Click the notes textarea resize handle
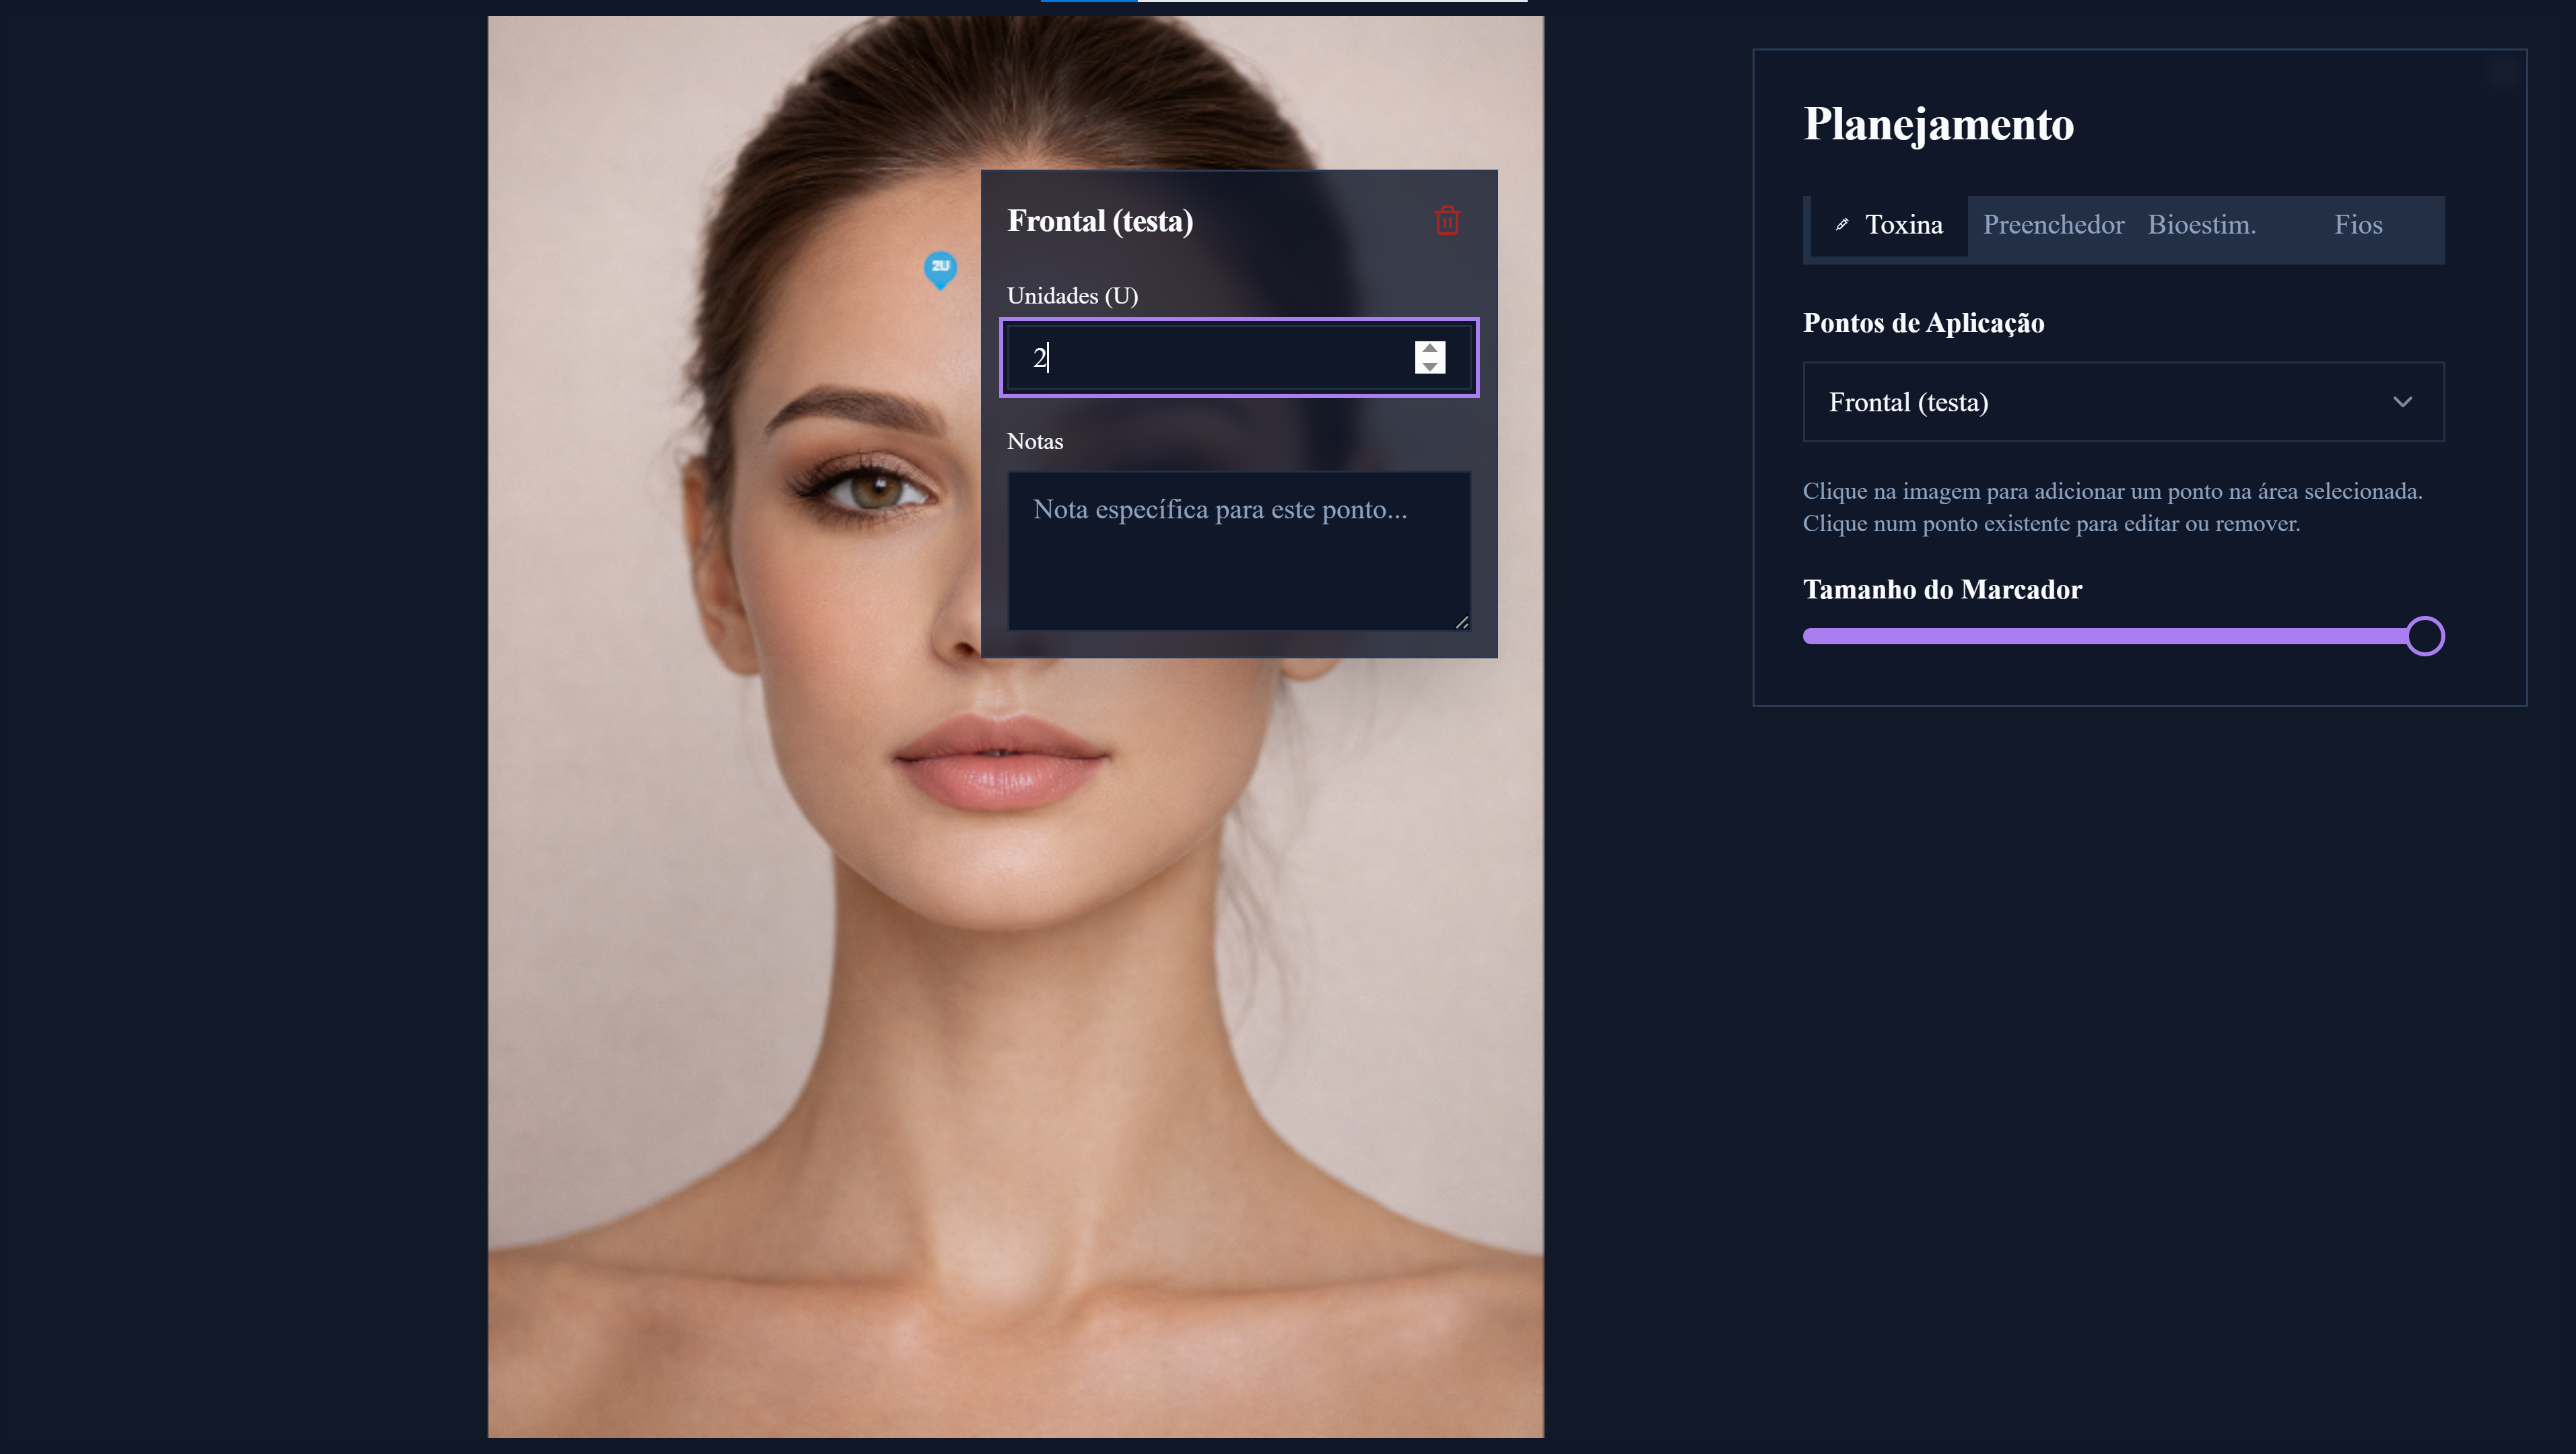 point(1462,622)
